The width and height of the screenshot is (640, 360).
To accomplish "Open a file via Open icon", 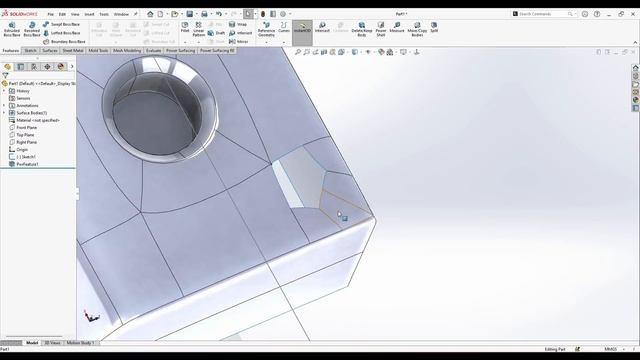I will tap(175, 14).
